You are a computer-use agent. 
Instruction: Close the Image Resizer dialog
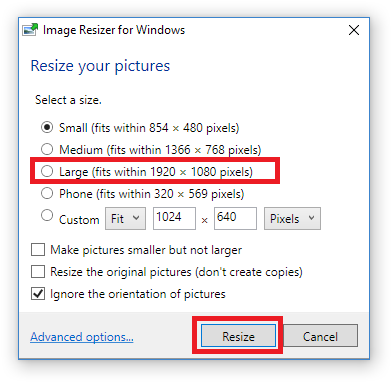(x=354, y=30)
